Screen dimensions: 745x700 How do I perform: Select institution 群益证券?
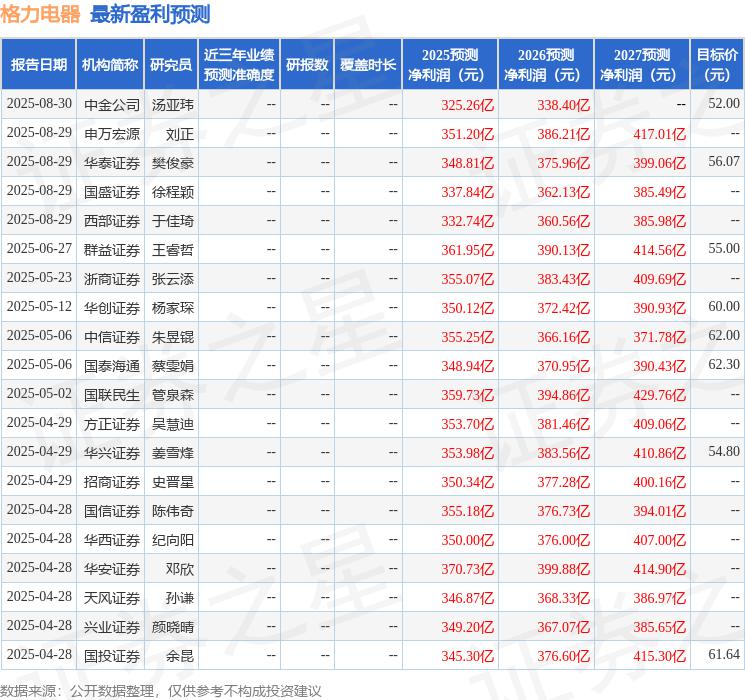pos(112,250)
